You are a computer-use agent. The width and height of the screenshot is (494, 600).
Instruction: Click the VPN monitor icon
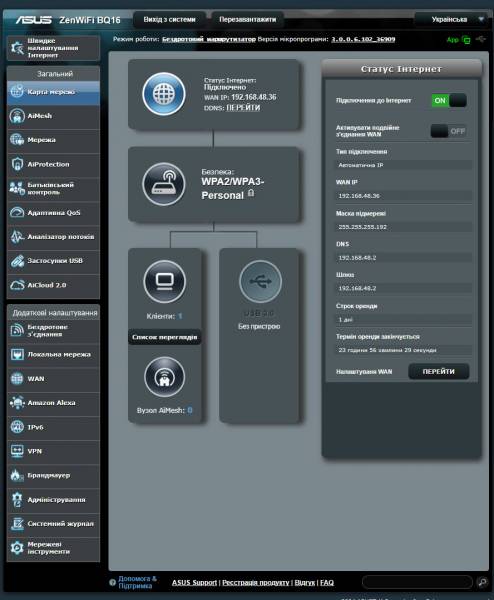(x=17, y=451)
